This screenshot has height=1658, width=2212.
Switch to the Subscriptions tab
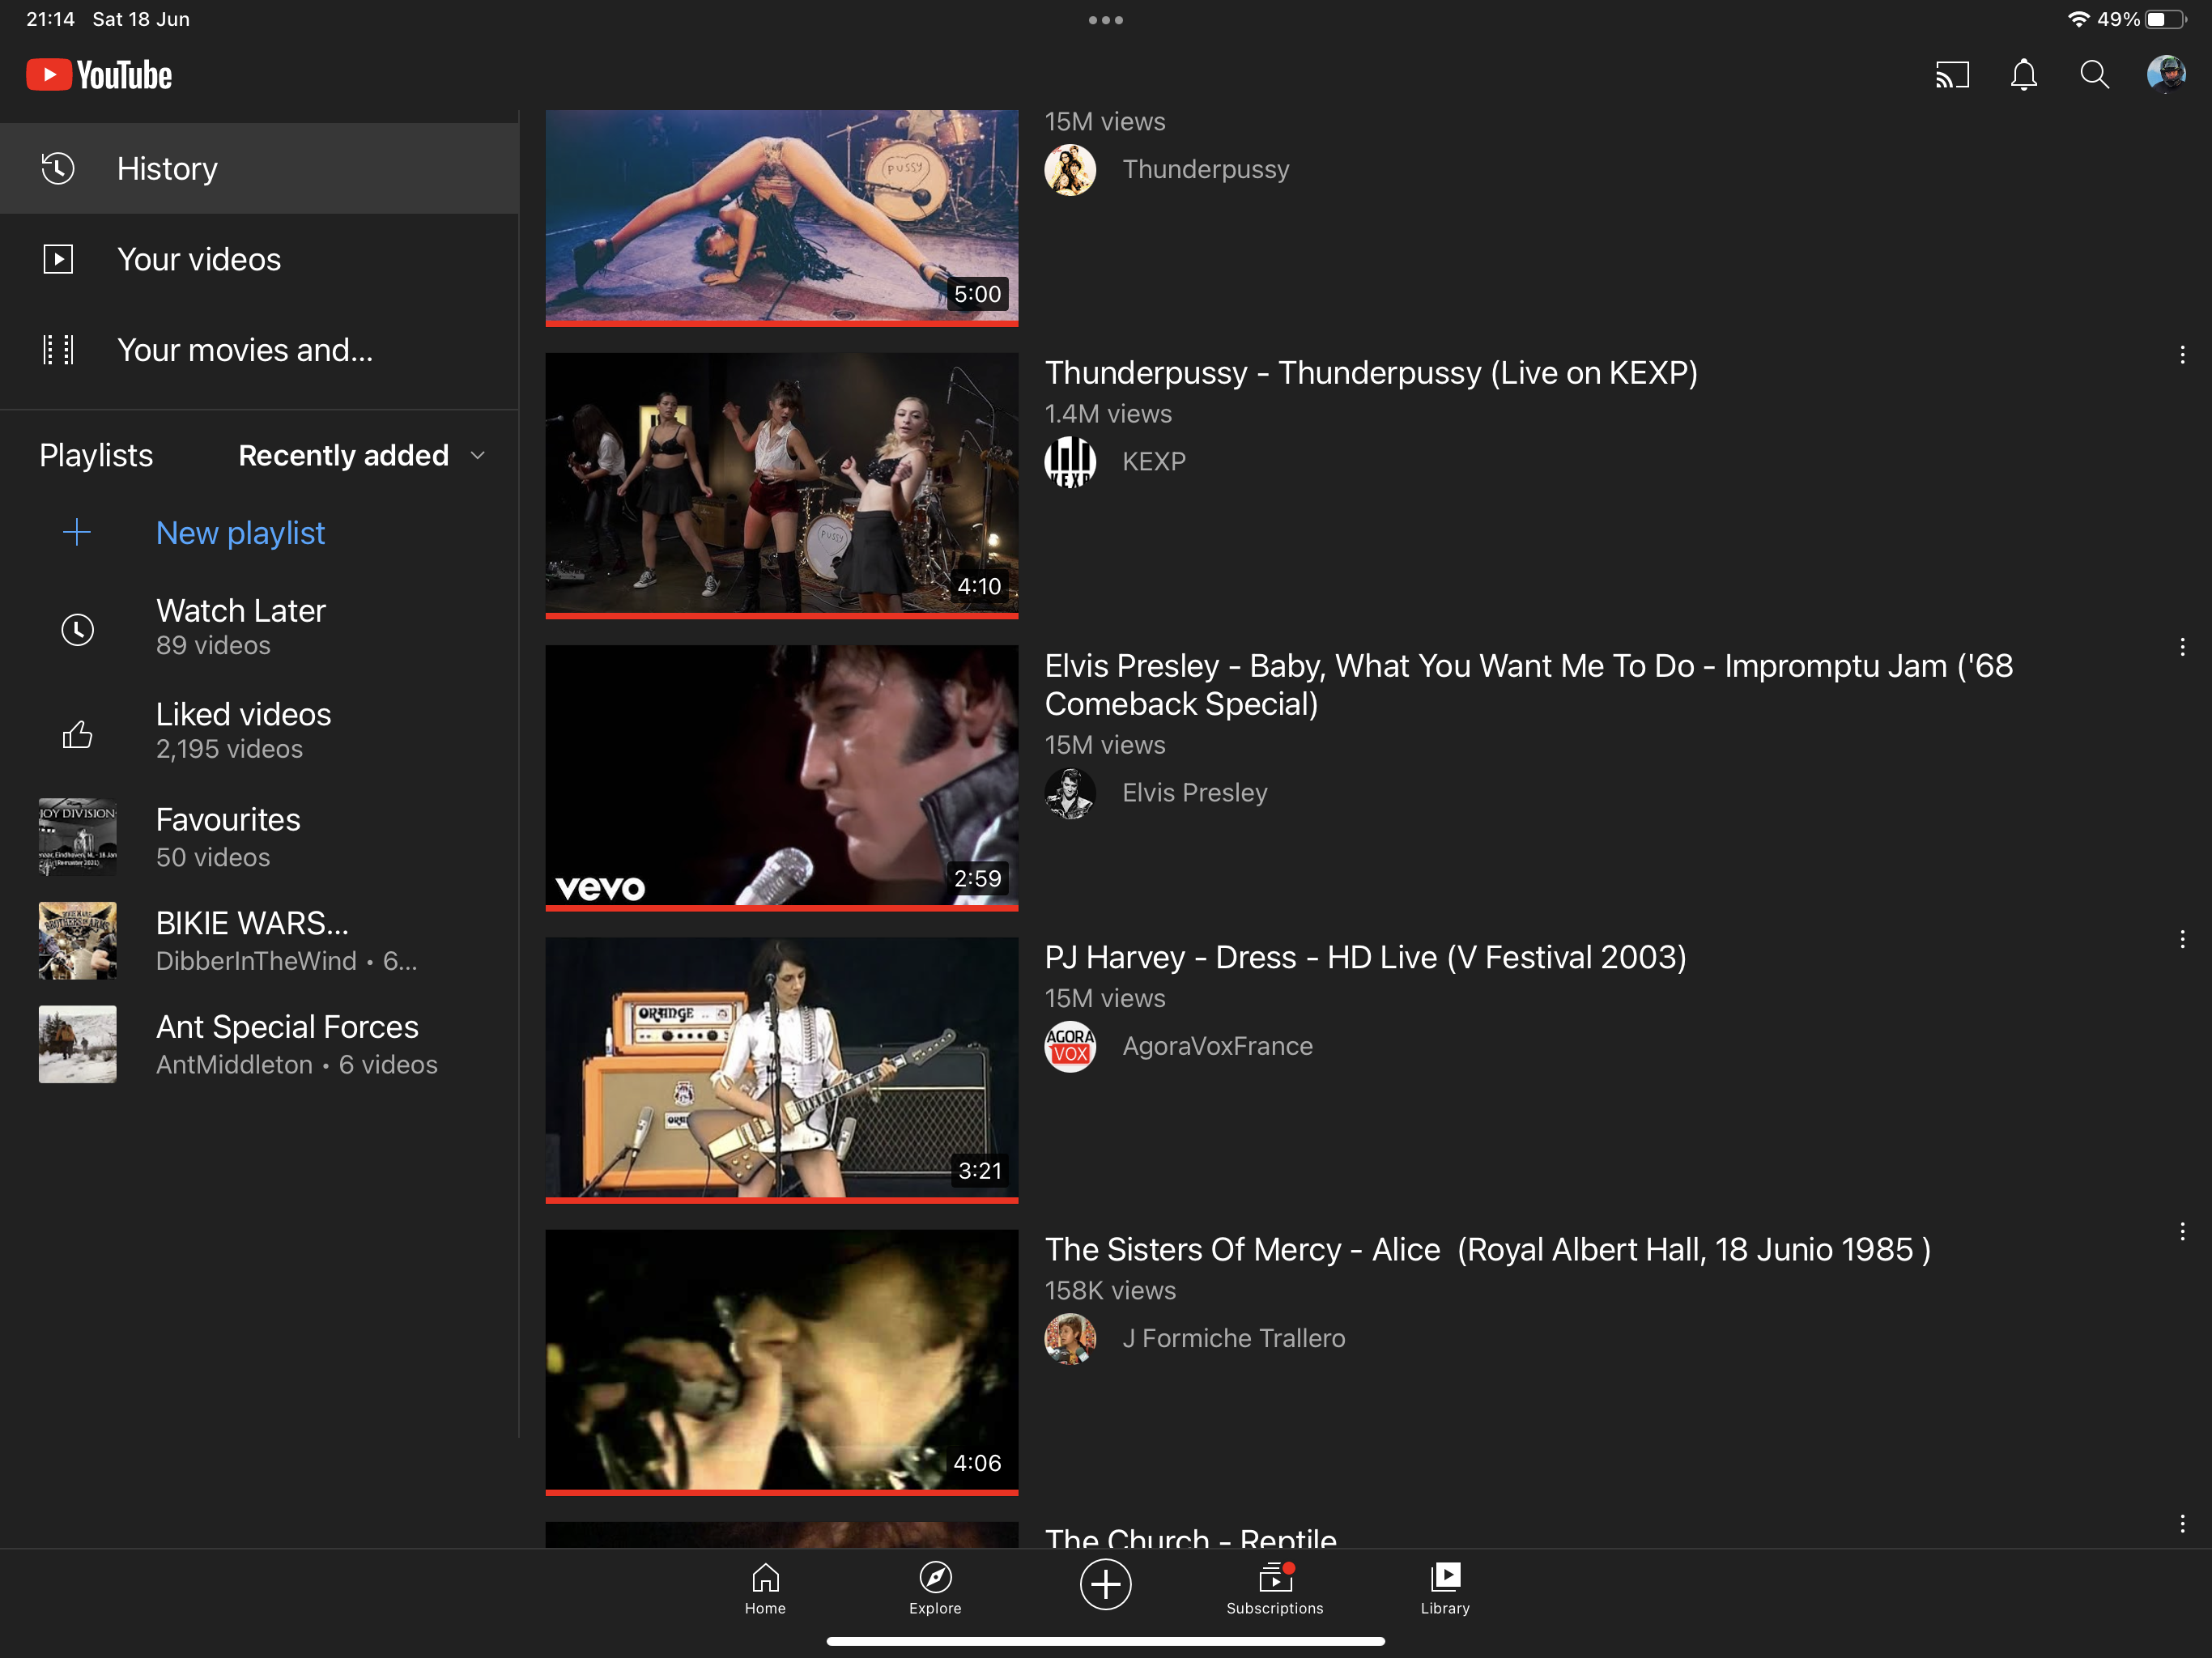click(x=1274, y=1588)
